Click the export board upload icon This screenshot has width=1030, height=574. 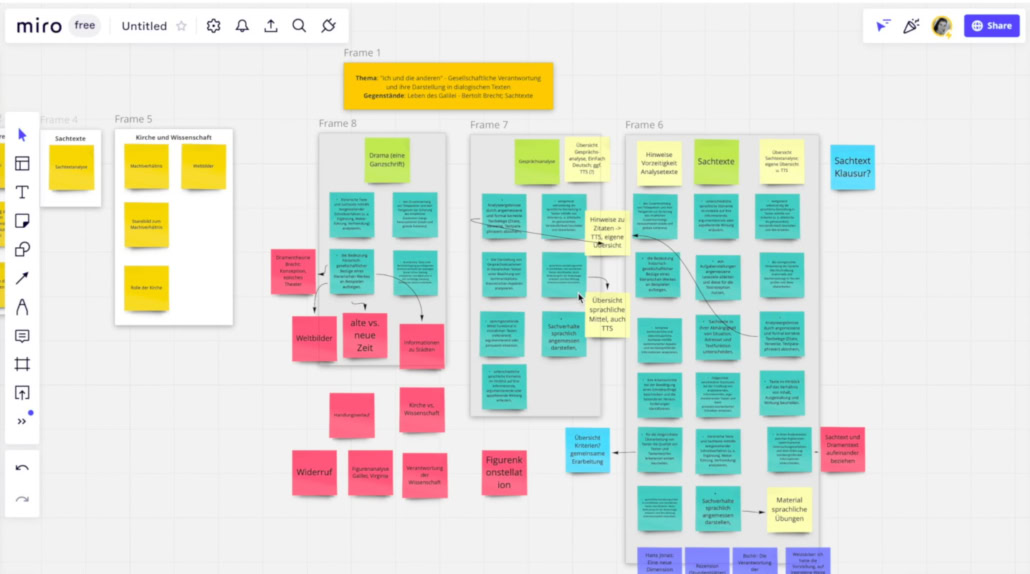(x=271, y=26)
